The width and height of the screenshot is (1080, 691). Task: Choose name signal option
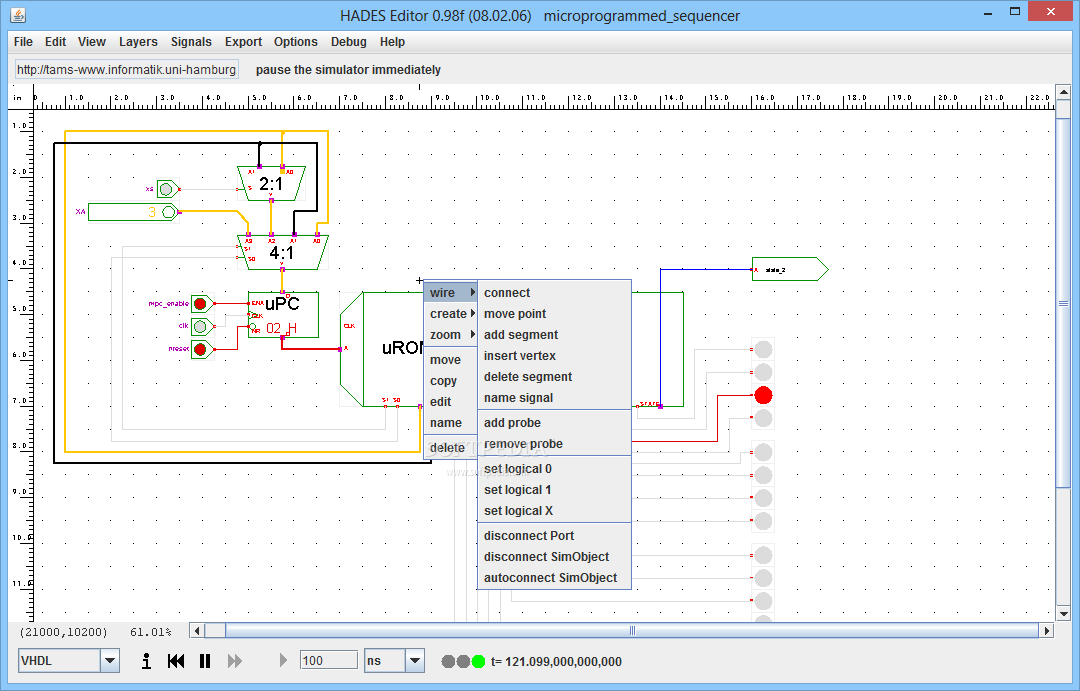click(x=554, y=398)
